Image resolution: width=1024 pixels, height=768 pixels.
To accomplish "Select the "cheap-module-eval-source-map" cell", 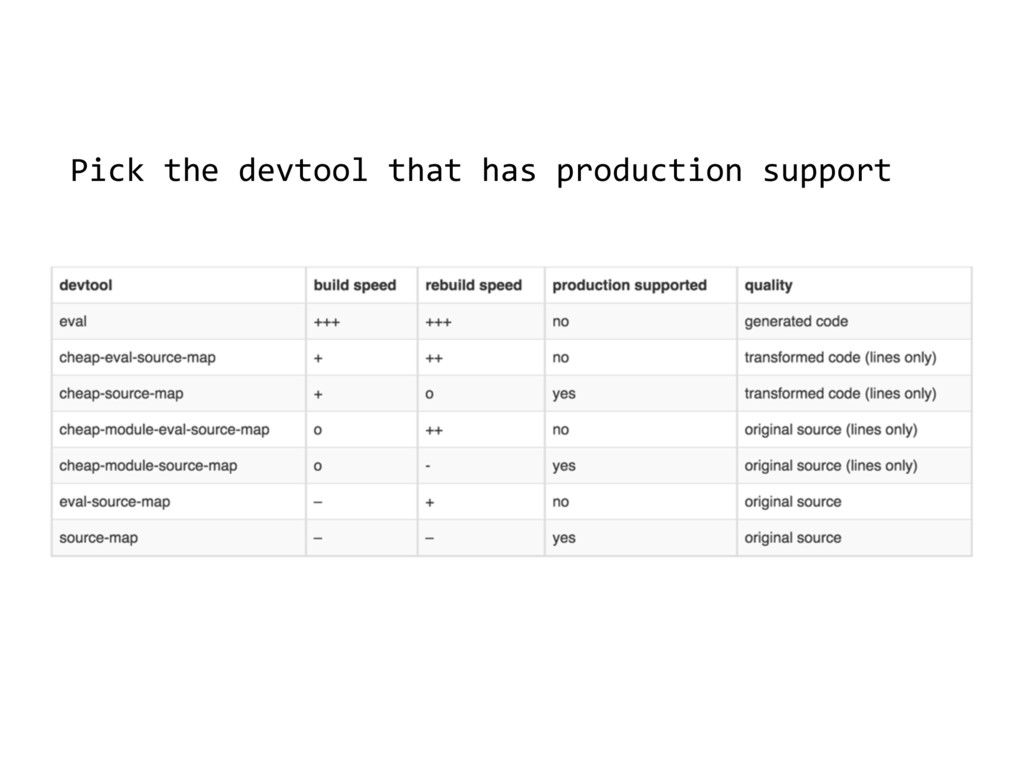I will point(164,430).
